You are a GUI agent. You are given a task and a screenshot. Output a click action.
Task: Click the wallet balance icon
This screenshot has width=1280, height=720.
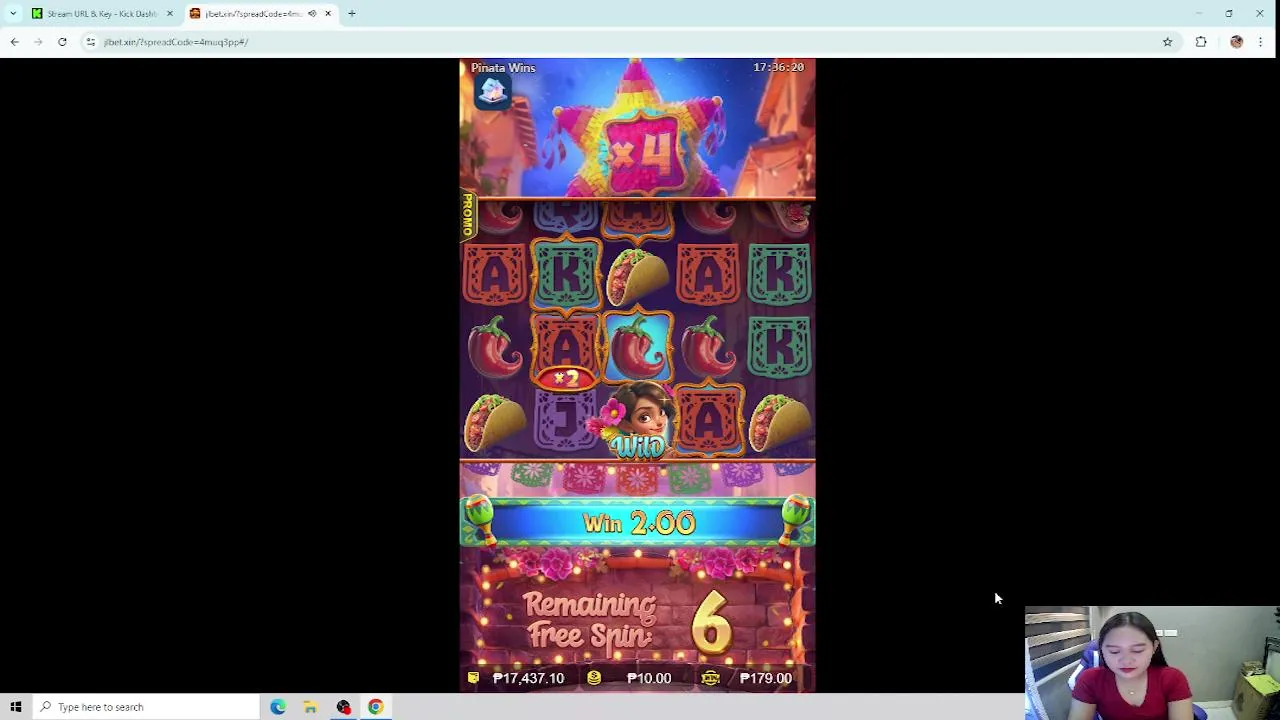click(x=473, y=678)
